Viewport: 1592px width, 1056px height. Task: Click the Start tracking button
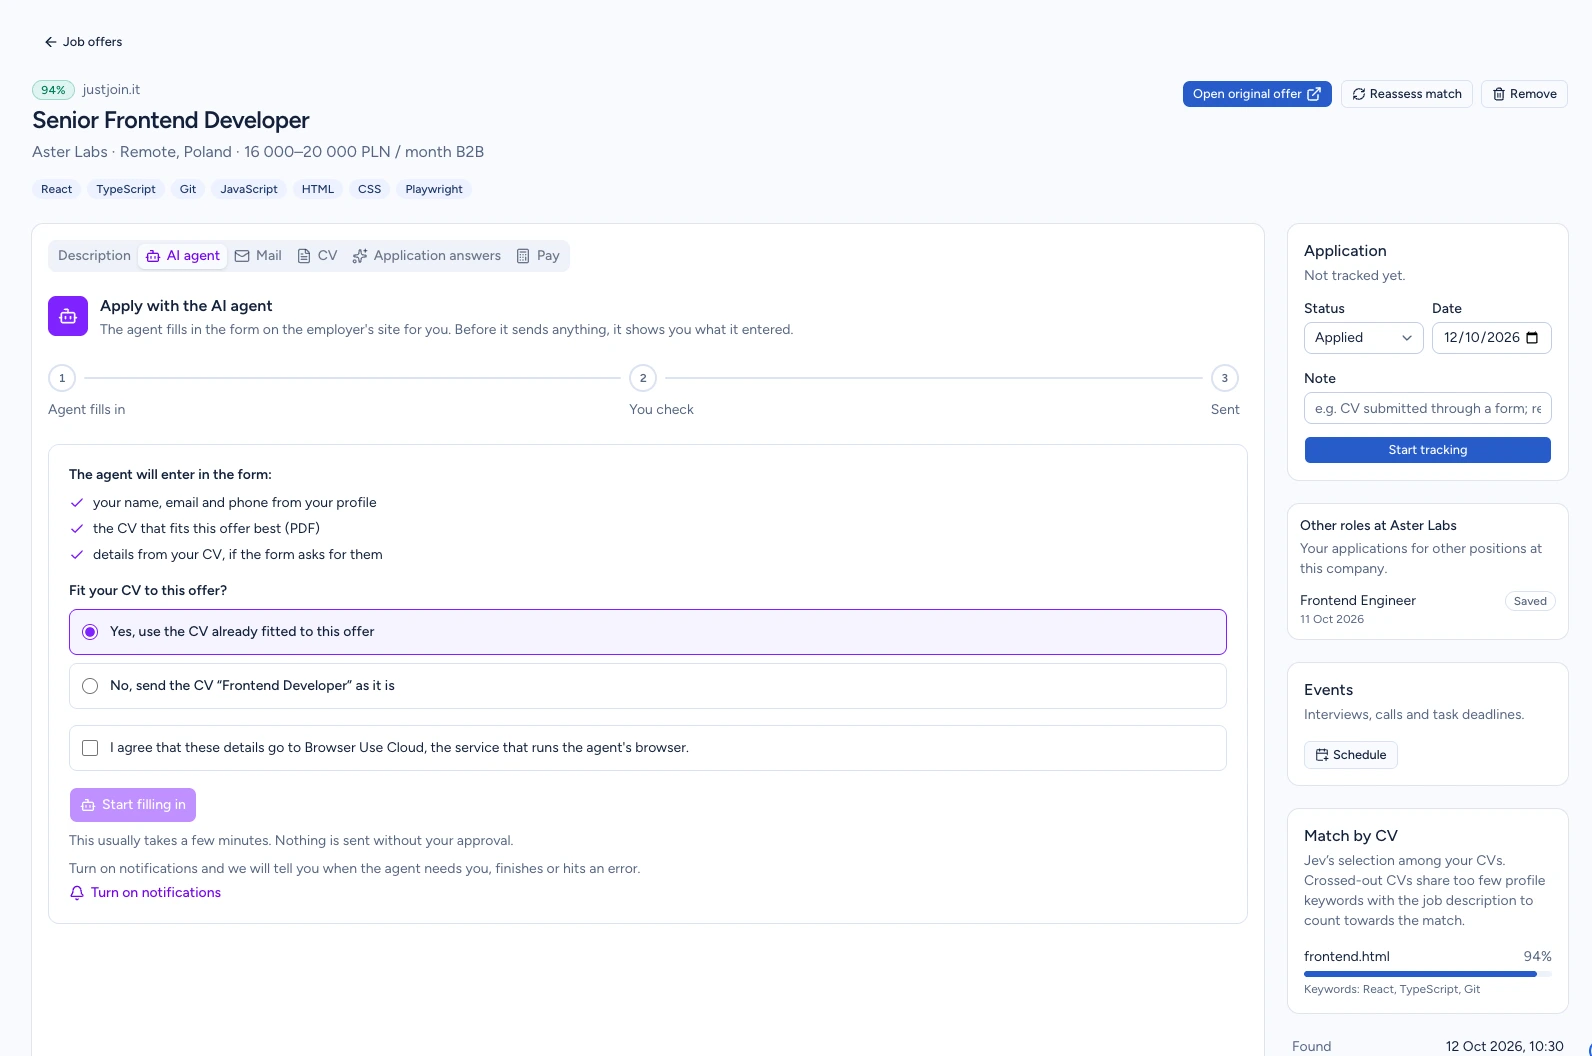click(1428, 450)
